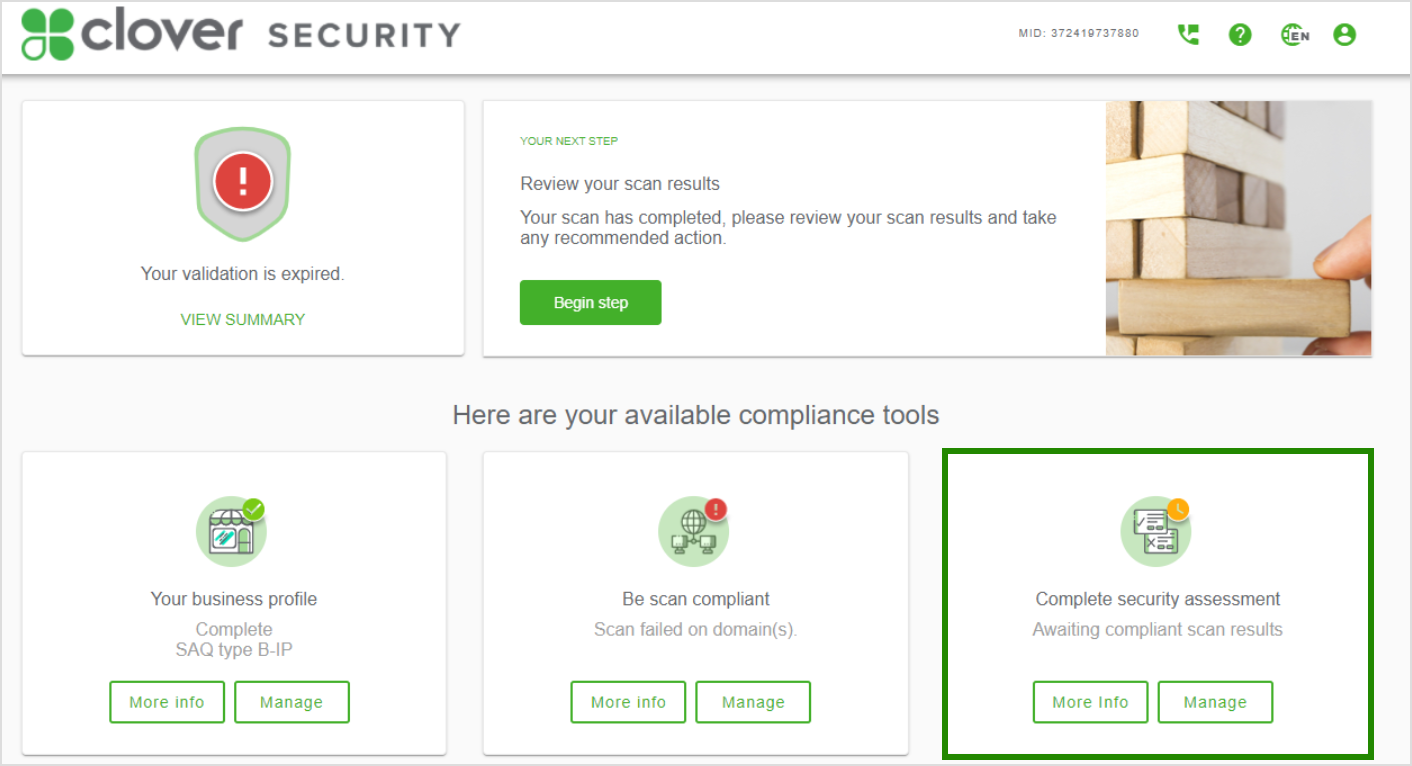Click the expired validation shield icon
Screen dimensions: 1412x766
pyautogui.click(x=242, y=185)
